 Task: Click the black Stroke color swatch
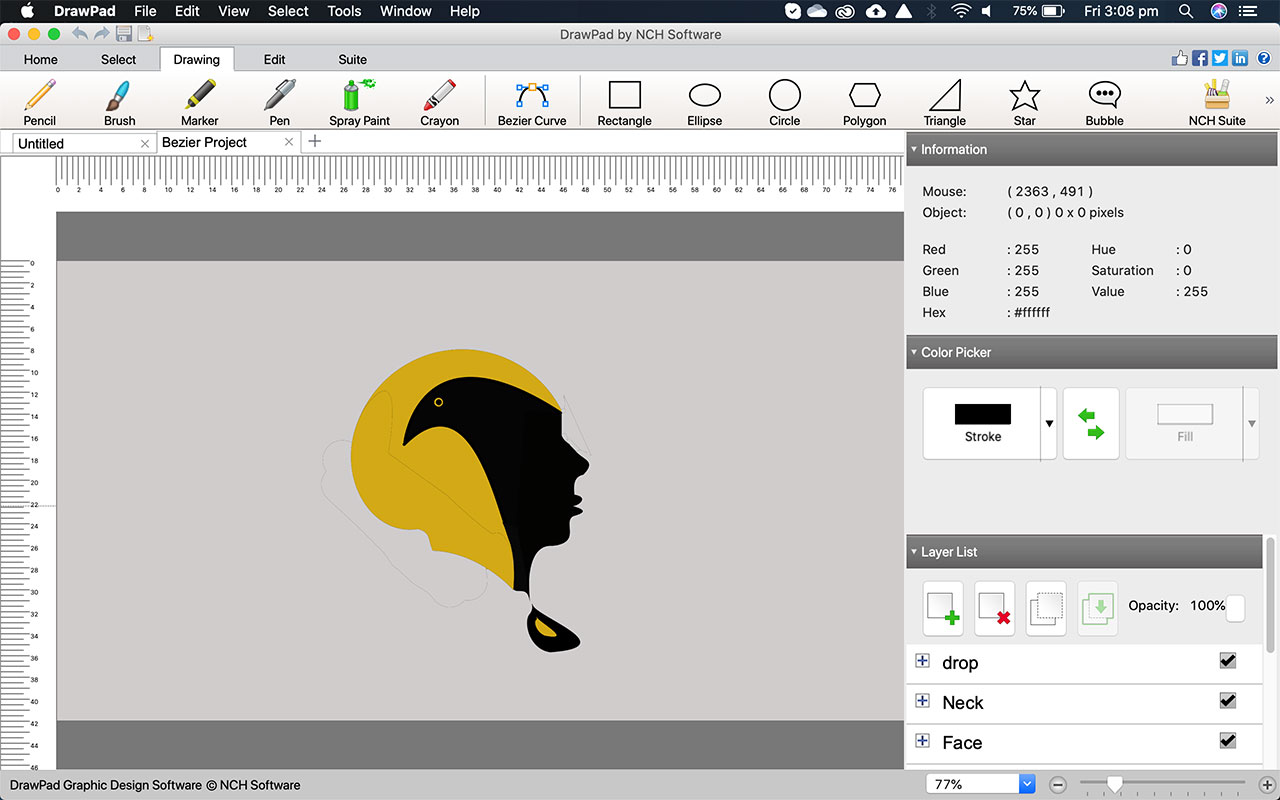point(982,414)
